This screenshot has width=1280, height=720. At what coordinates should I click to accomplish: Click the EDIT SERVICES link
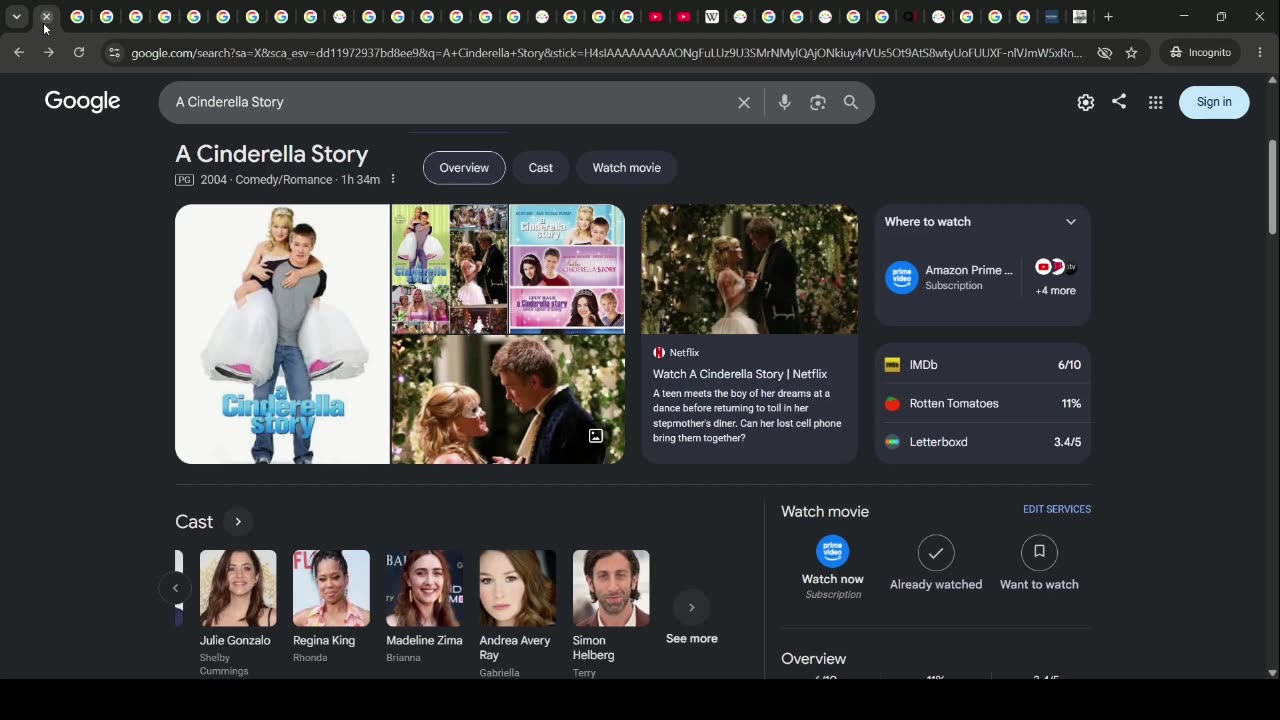click(x=1057, y=510)
